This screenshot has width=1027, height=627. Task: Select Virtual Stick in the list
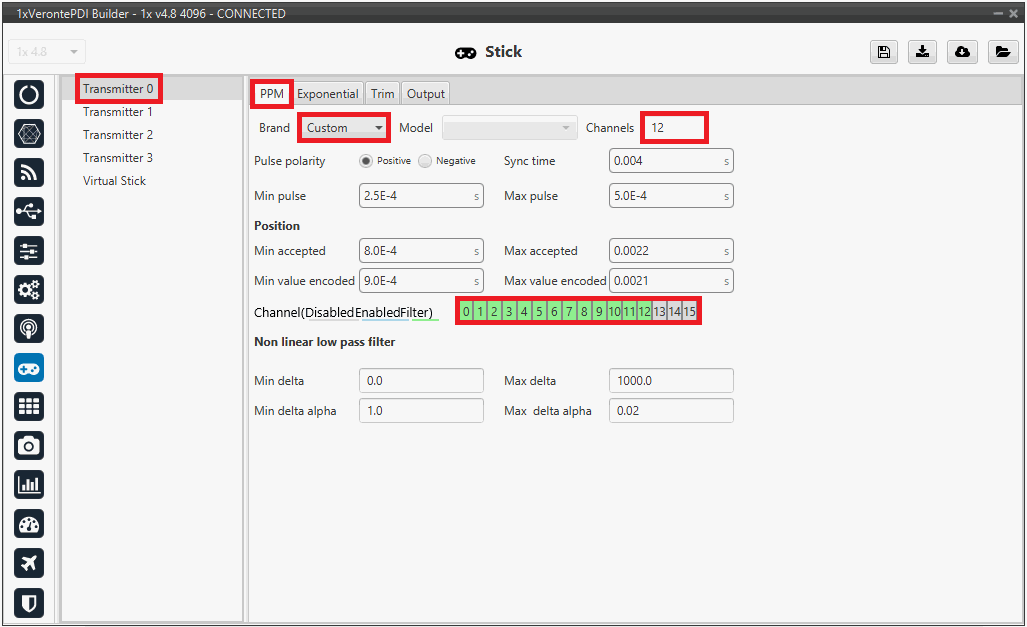[x=114, y=181]
